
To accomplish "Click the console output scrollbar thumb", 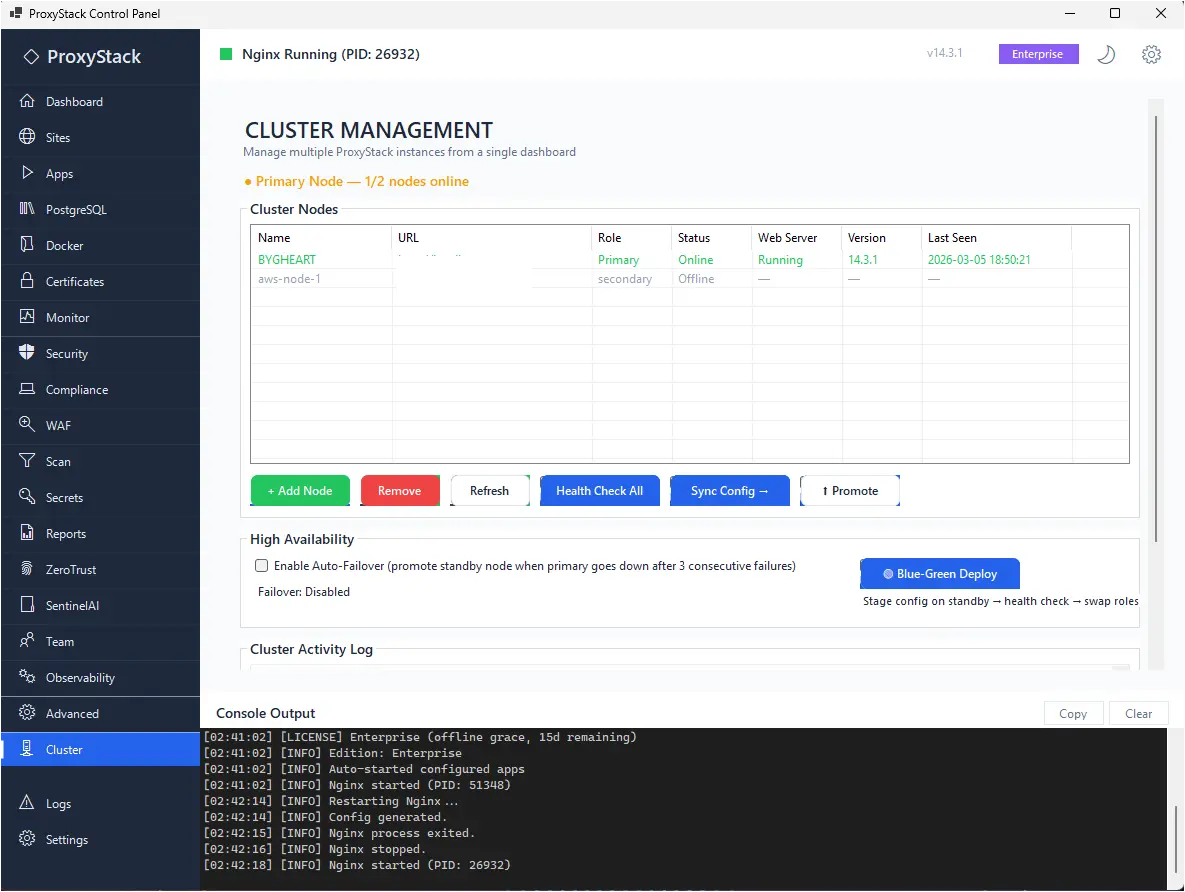I will click(x=1175, y=839).
